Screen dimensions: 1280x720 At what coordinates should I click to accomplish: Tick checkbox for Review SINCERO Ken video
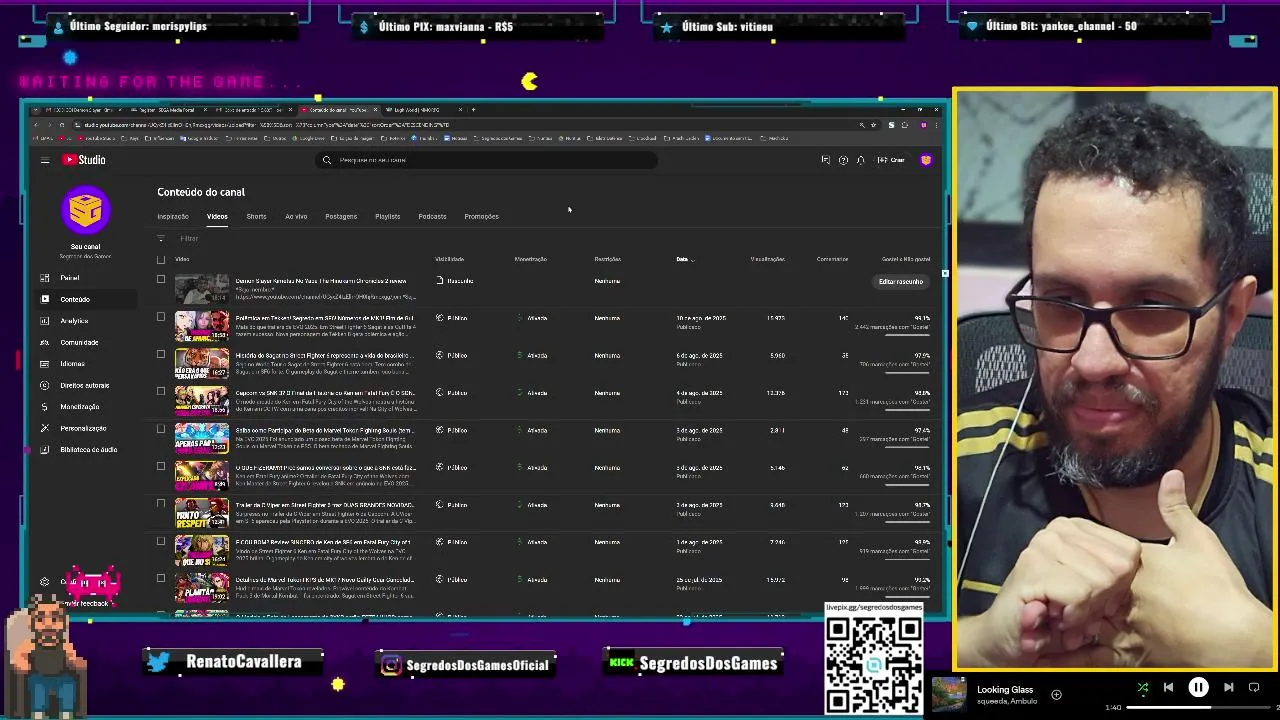[161, 541]
